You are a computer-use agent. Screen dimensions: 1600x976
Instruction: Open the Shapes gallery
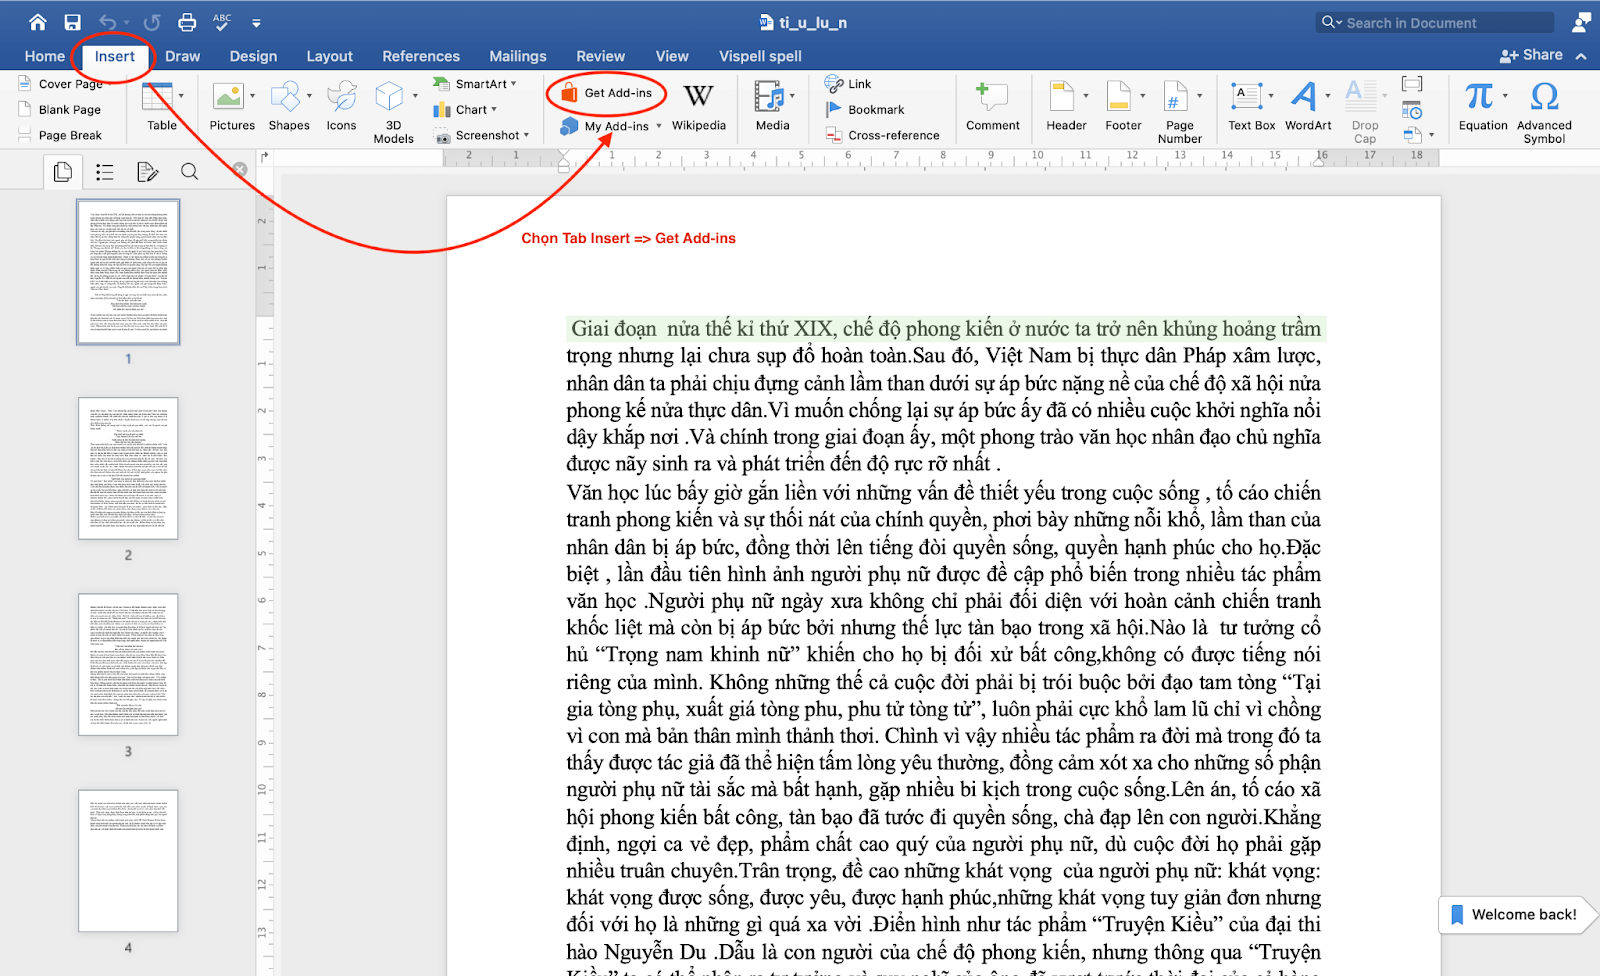point(288,106)
